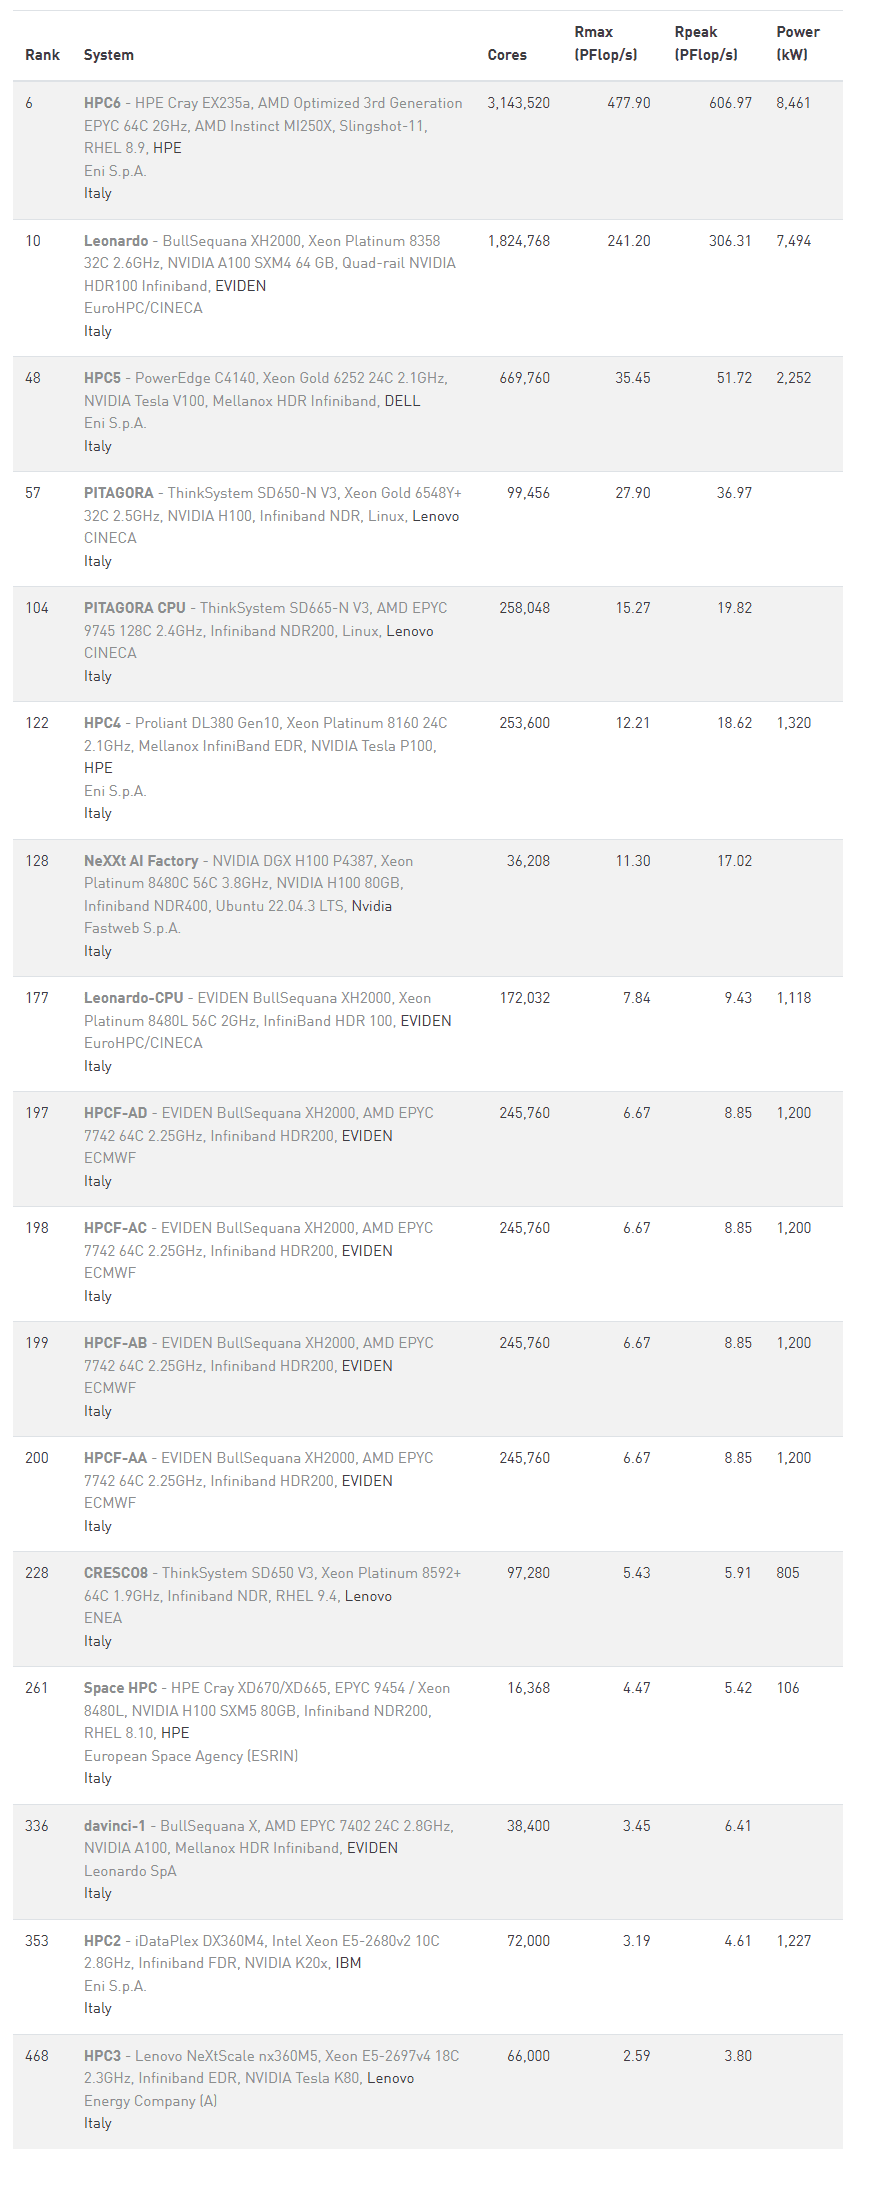
Task: Click the Eni S.p.A. site under HPC6
Action: pos(115,171)
